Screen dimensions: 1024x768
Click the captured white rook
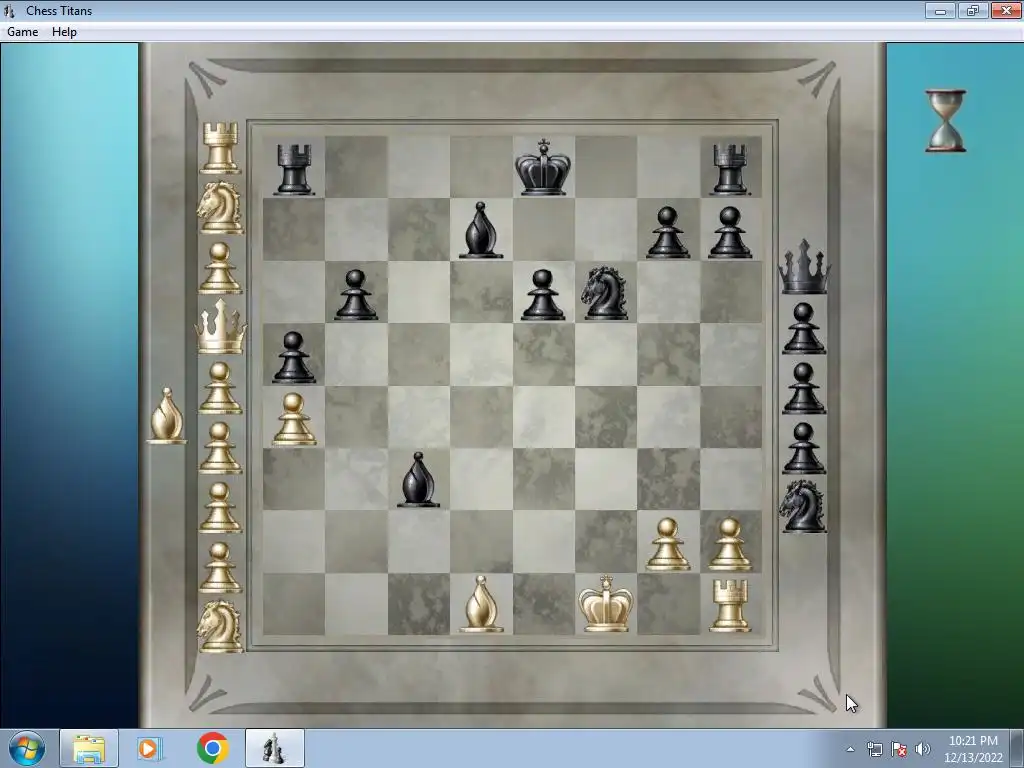(220, 148)
